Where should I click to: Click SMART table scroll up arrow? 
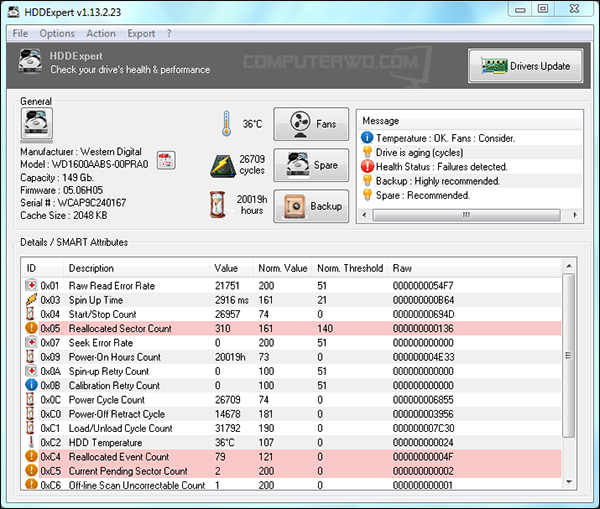click(569, 266)
